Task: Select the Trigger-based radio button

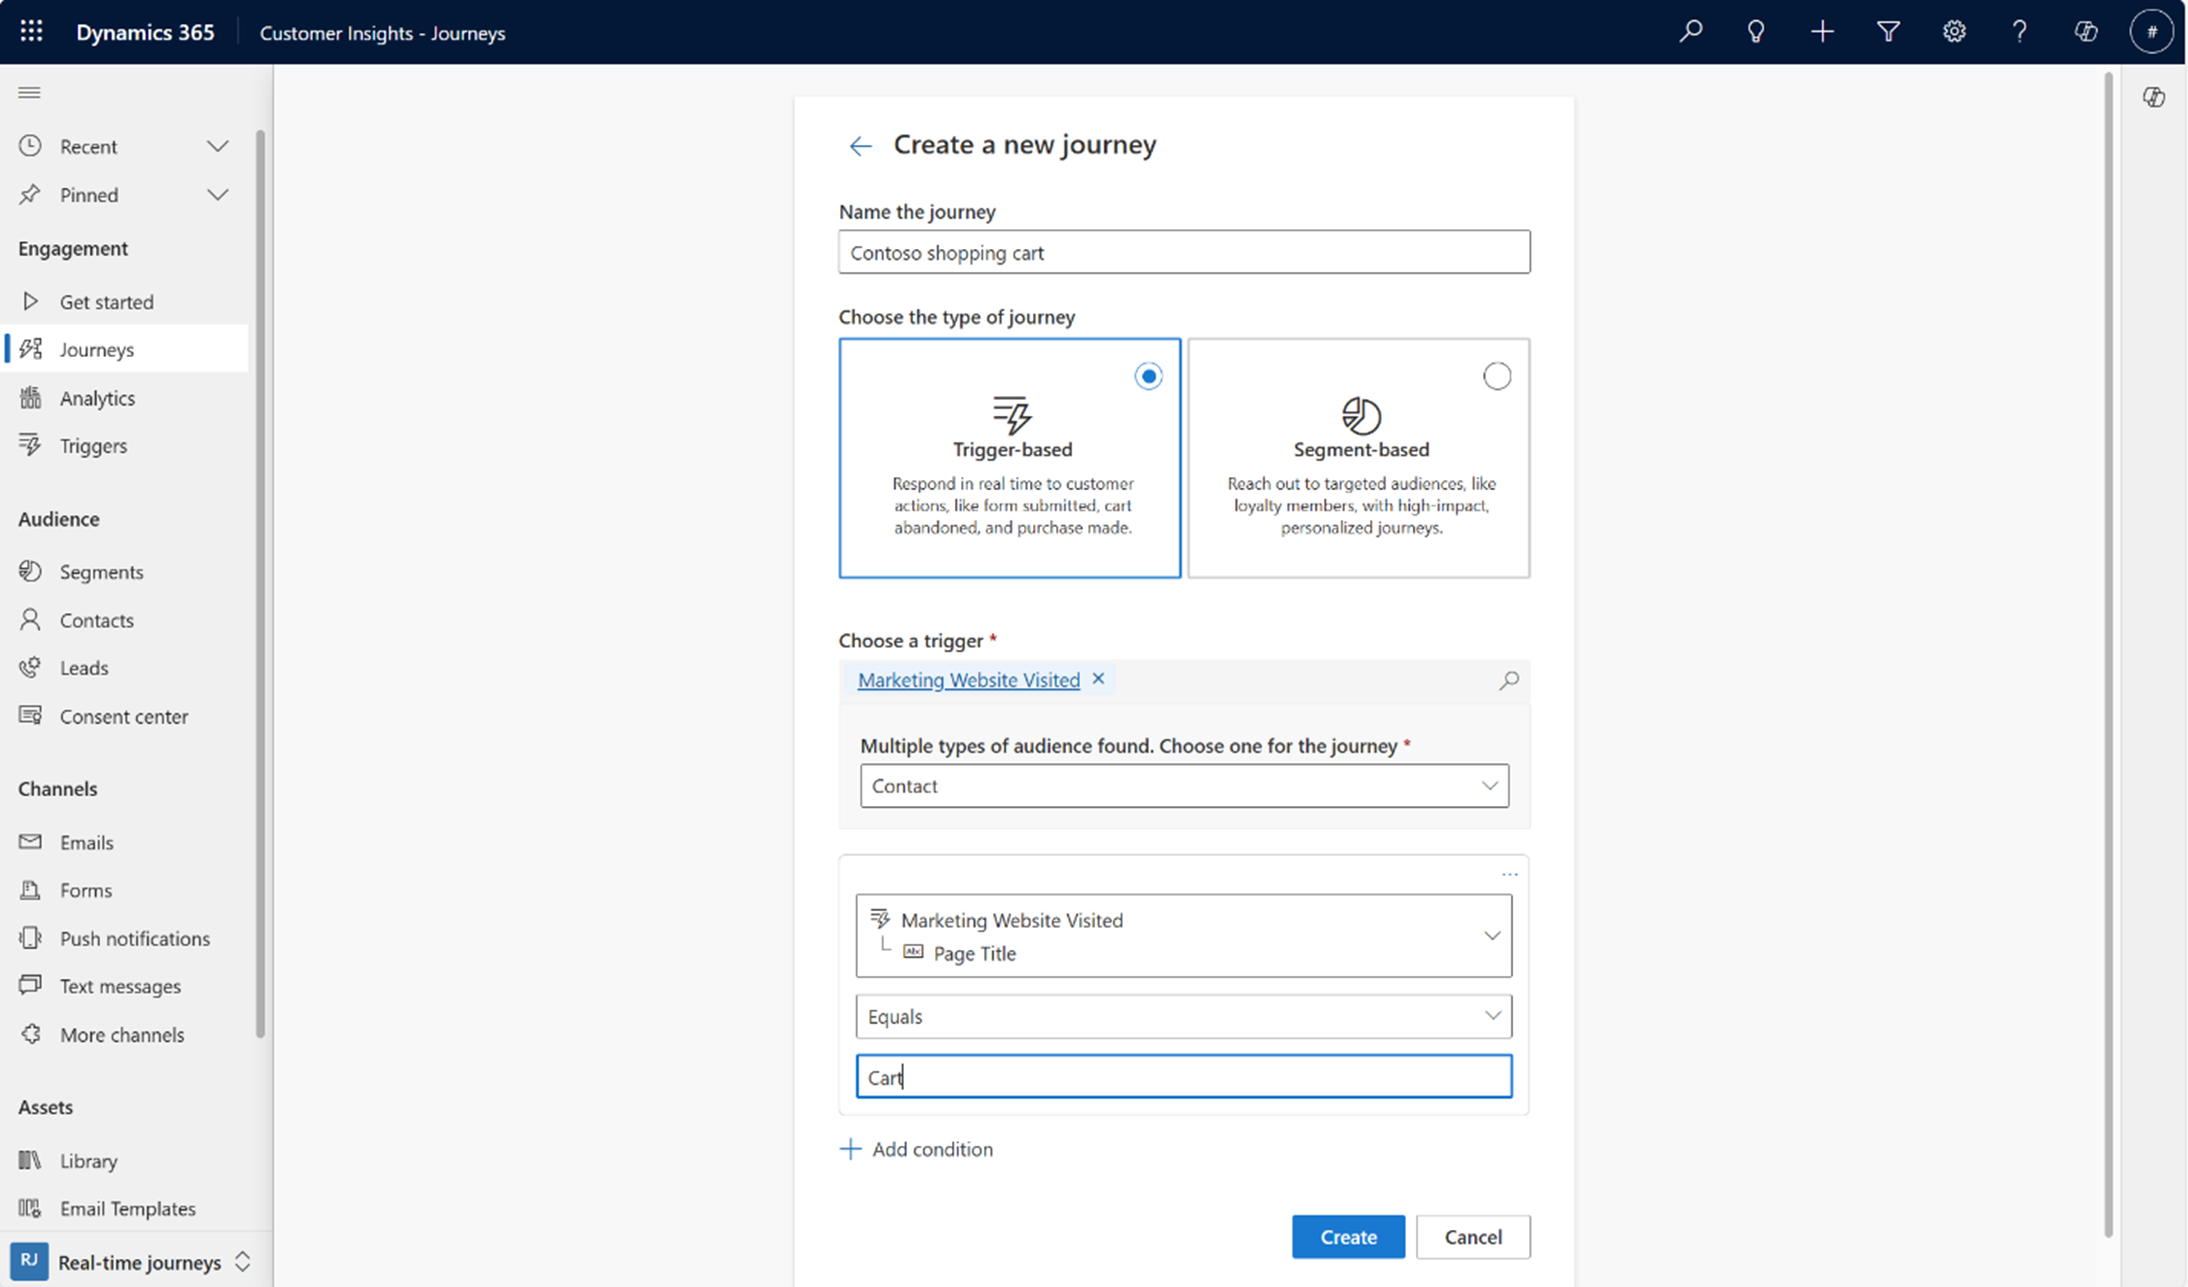Action: (1148, 376)
